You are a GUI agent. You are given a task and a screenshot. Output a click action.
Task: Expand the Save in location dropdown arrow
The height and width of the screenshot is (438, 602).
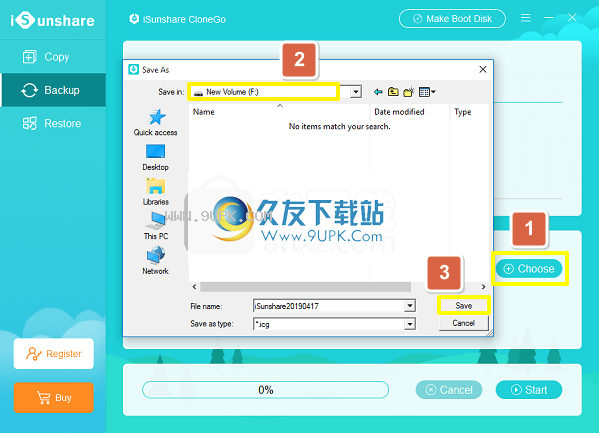pyautogui.click(x=356, y=92)
